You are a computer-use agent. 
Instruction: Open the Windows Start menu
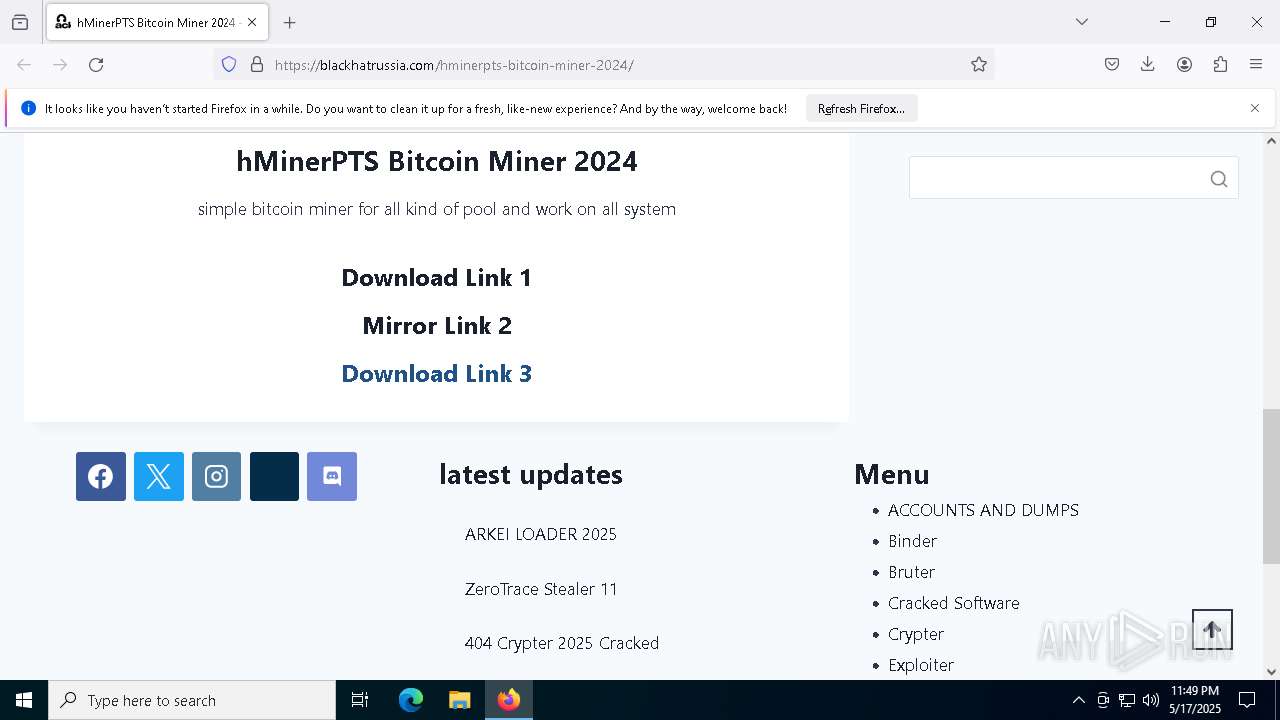(x=24, y=700)
